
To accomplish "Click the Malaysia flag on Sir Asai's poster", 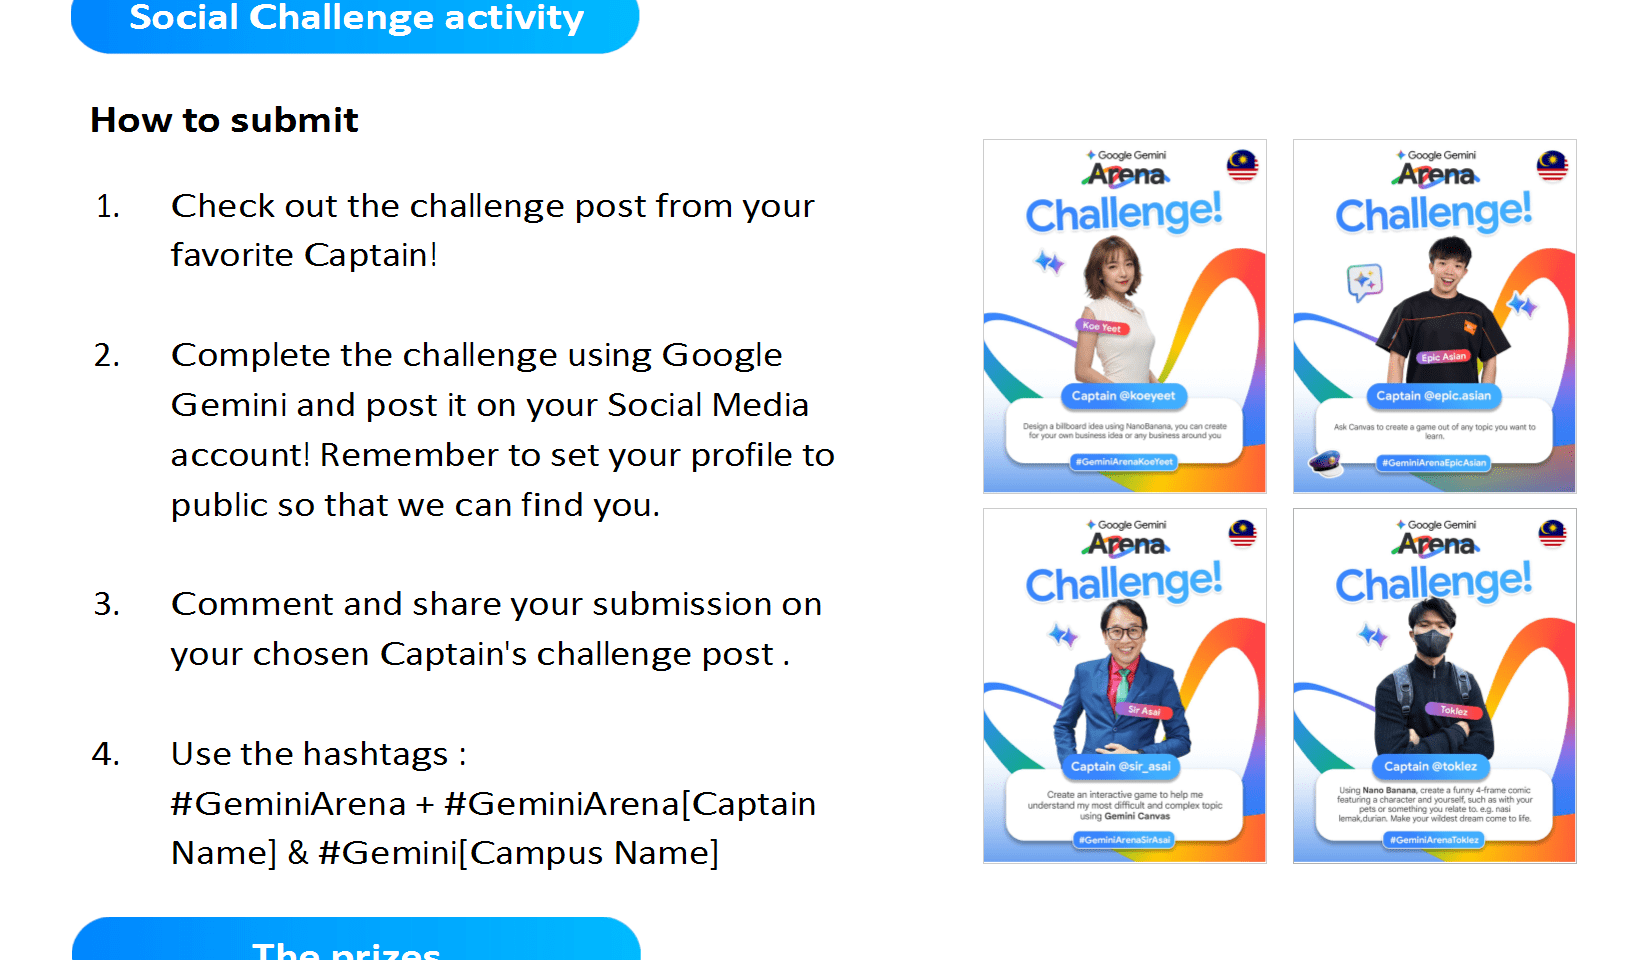I will pos(1242,534).
